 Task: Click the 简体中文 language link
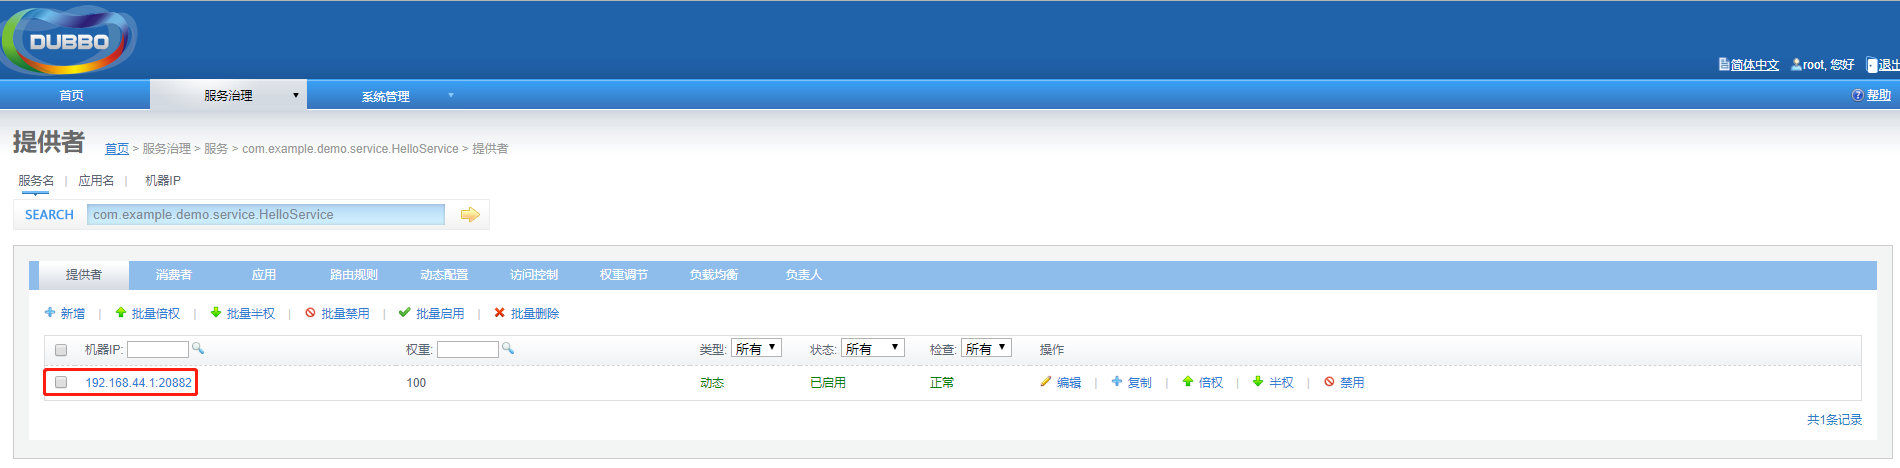1755,65
